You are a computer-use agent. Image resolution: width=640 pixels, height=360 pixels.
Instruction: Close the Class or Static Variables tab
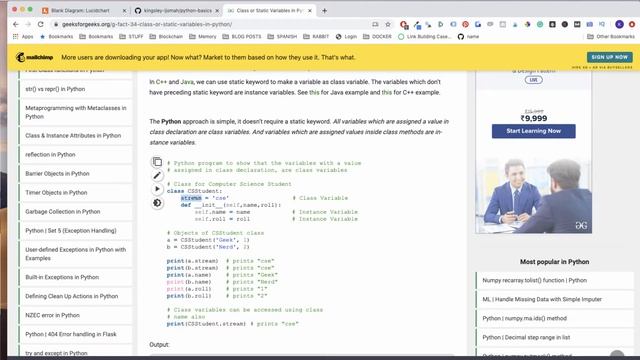[310, 11]
